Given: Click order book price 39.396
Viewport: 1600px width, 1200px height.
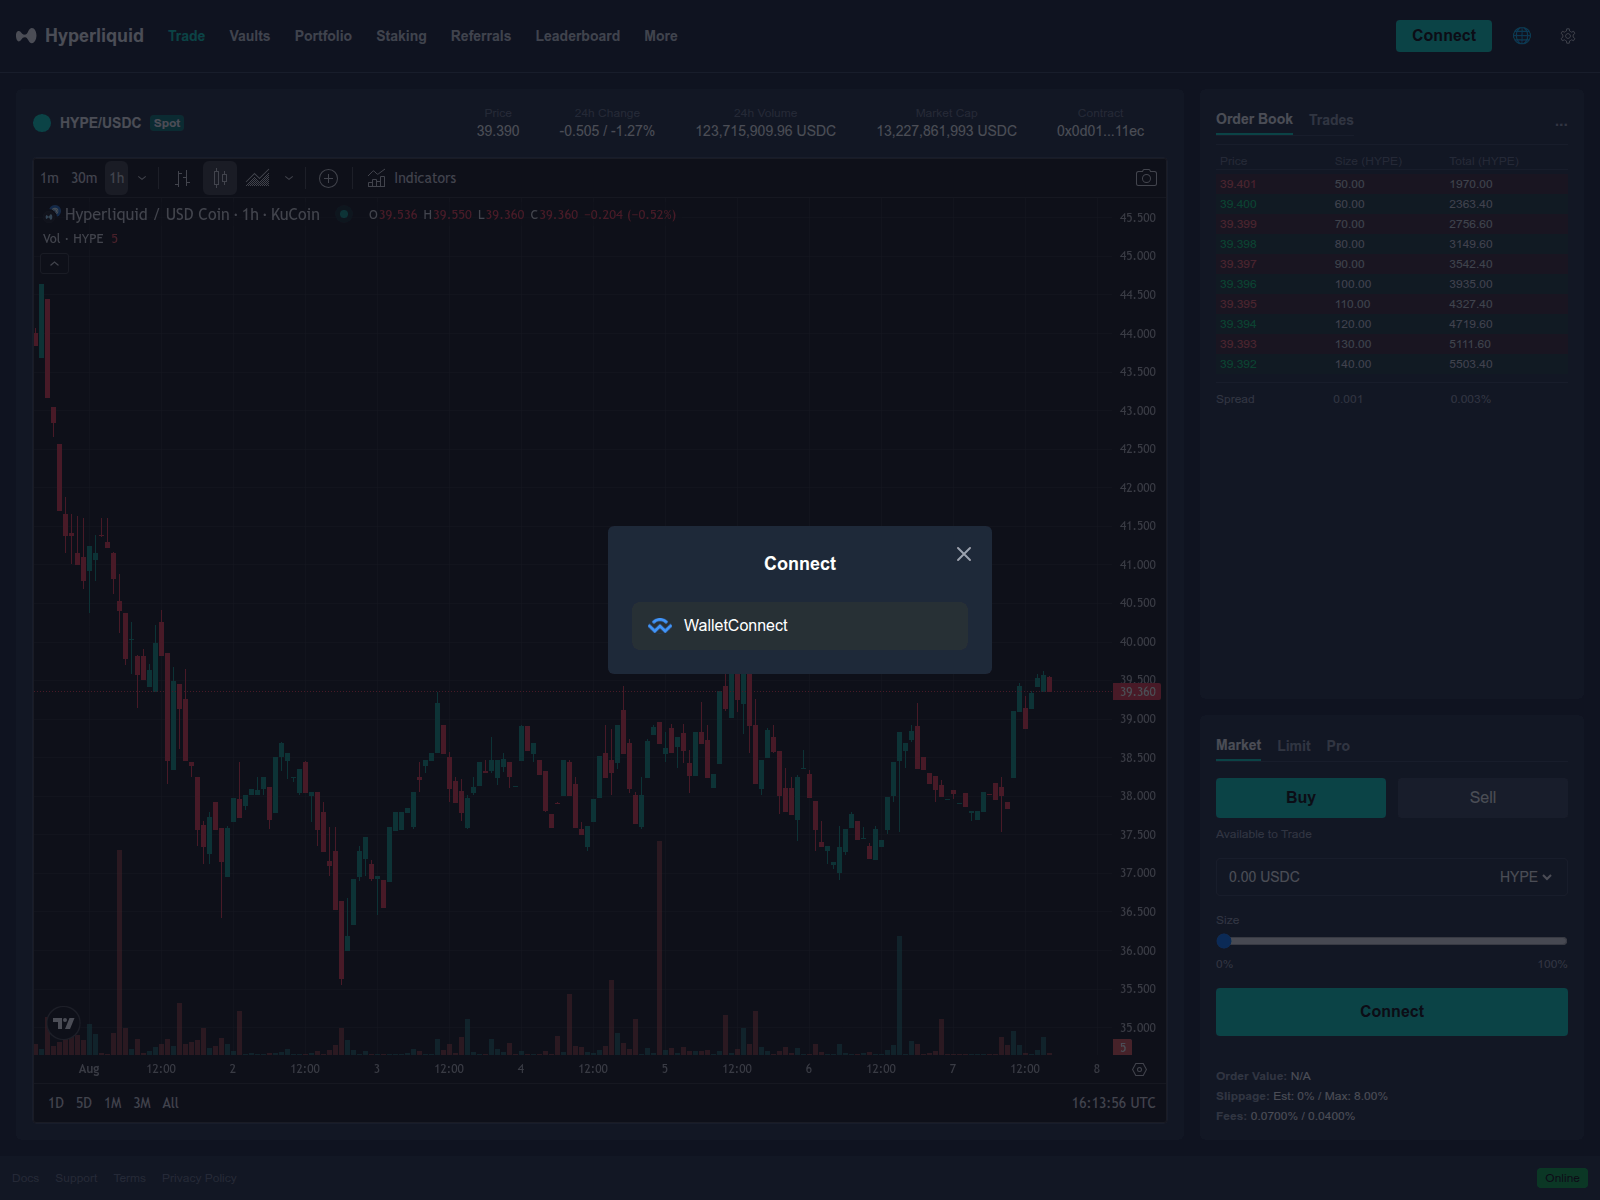Looking at the screenshot, I should (1238, 284).
